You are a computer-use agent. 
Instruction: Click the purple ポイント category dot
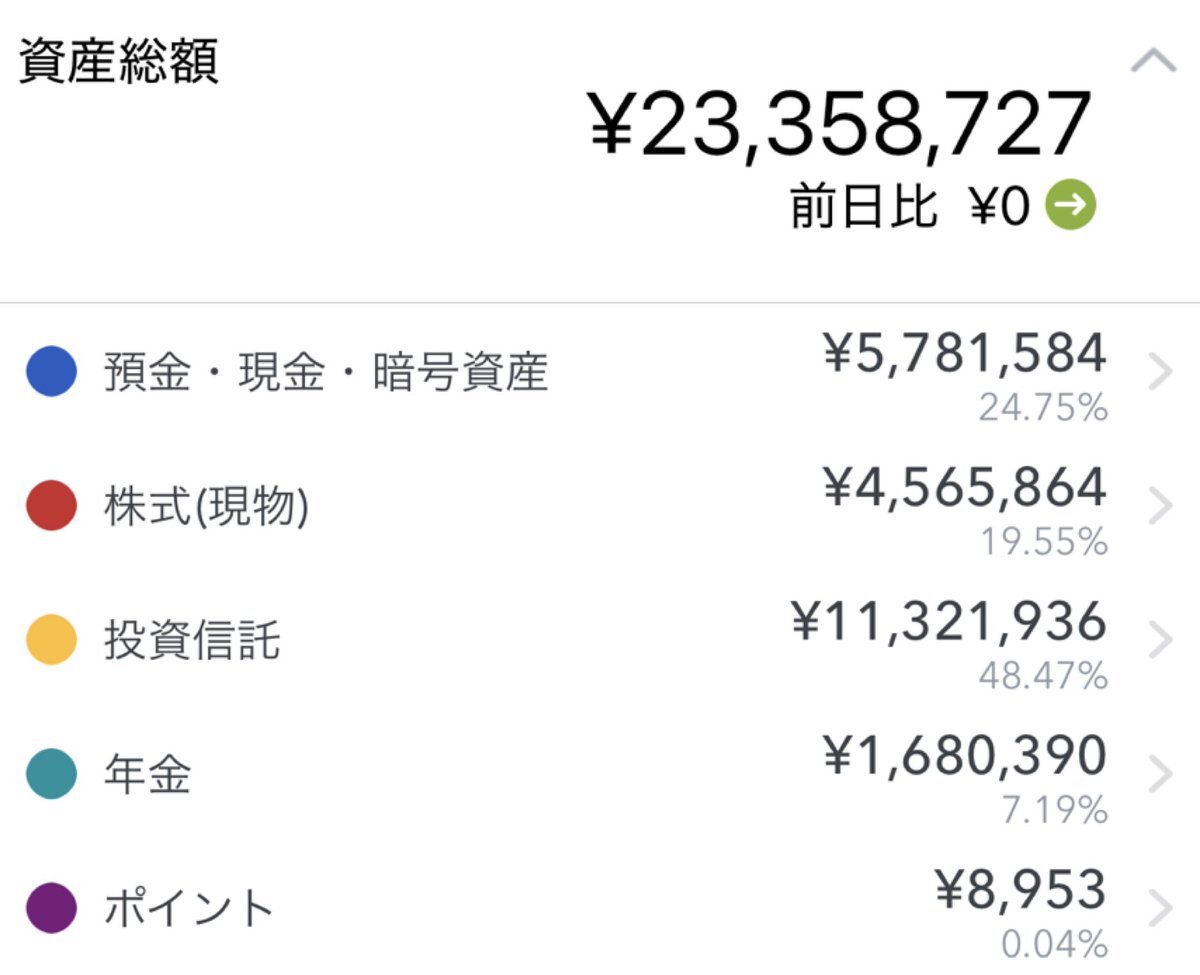click(x=51, y=908)
